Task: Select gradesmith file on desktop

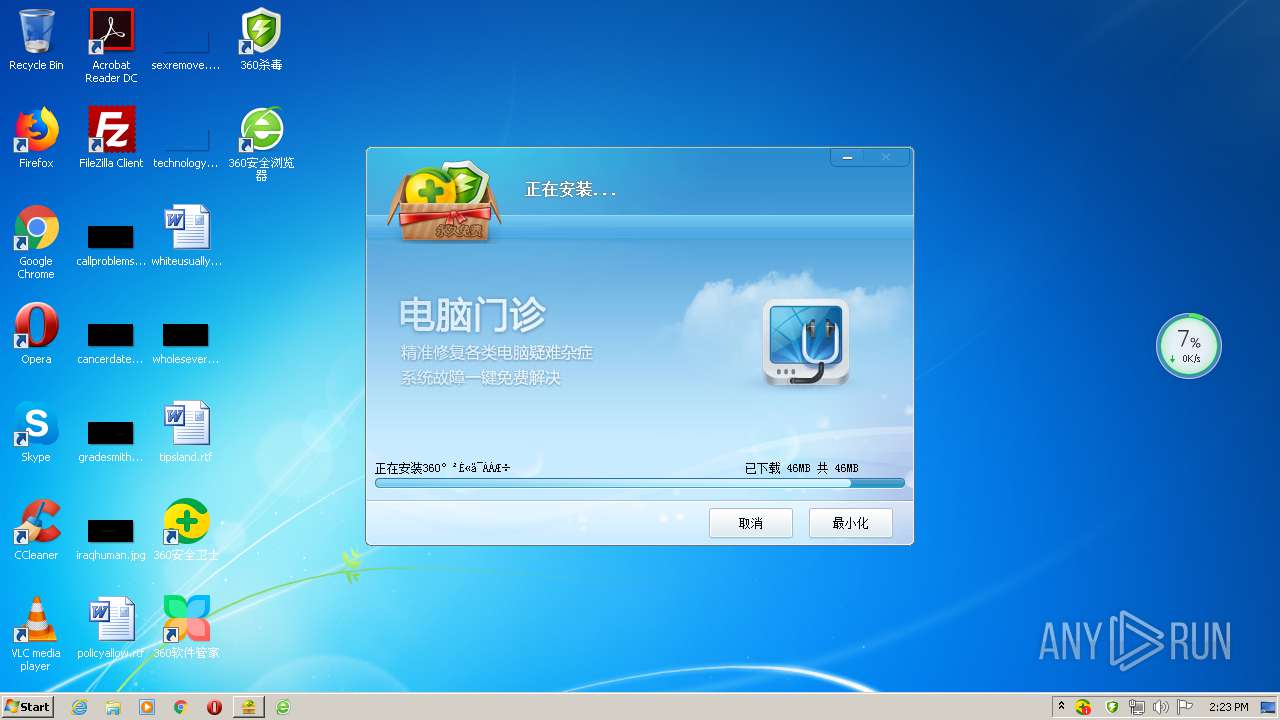Action: tap(111, 440)
